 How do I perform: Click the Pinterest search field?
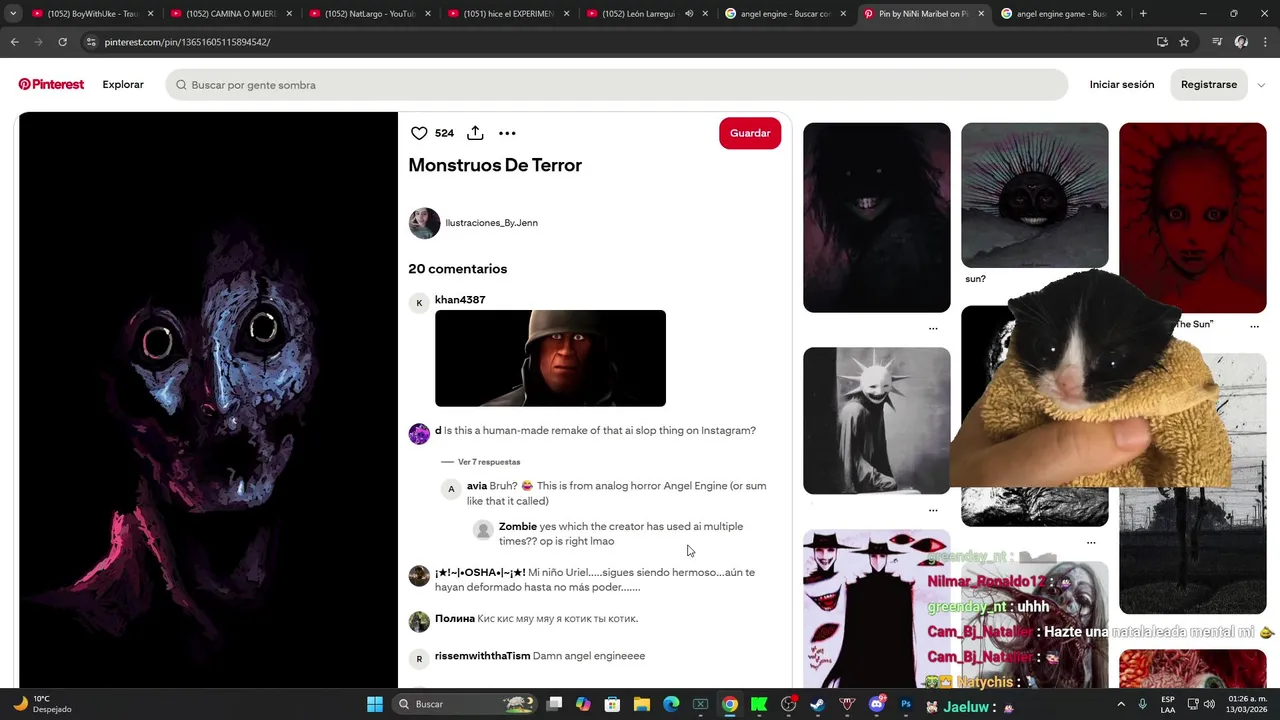point(617,85)
